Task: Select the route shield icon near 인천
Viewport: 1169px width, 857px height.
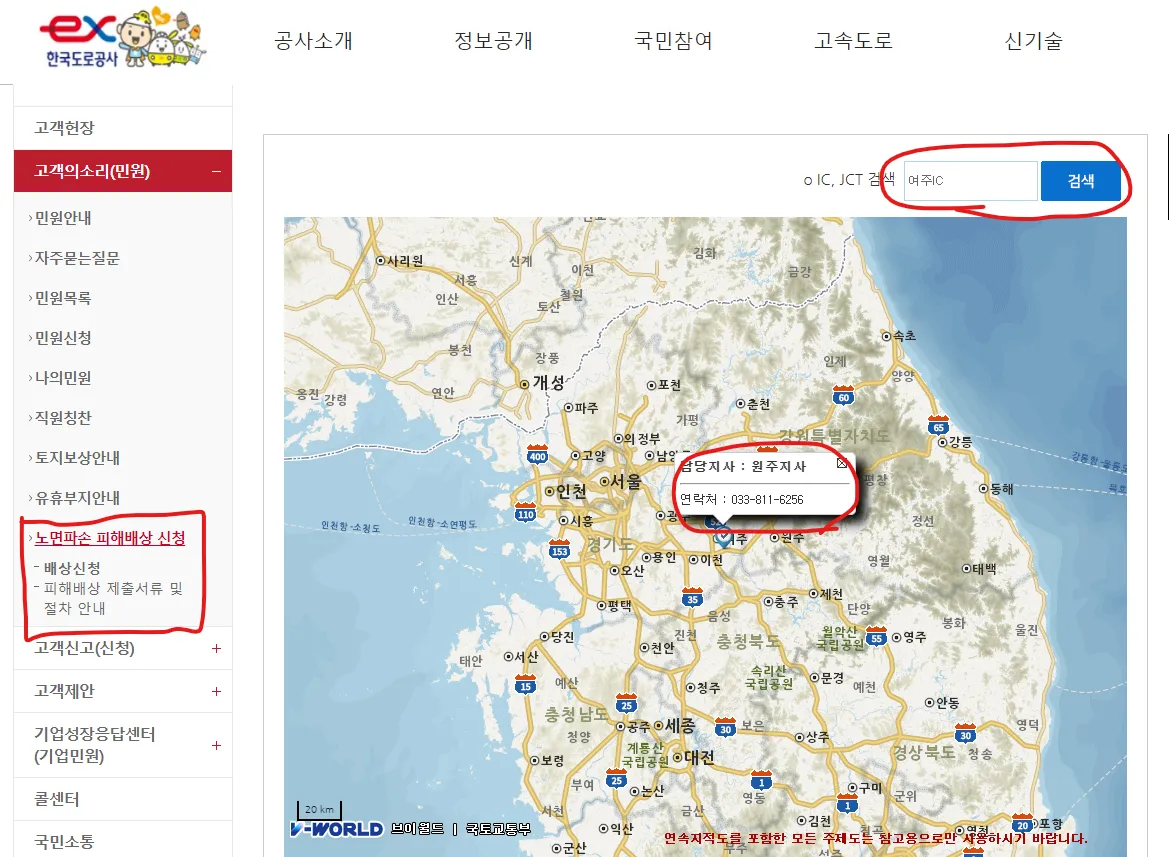Action: [x=525, y=514]
